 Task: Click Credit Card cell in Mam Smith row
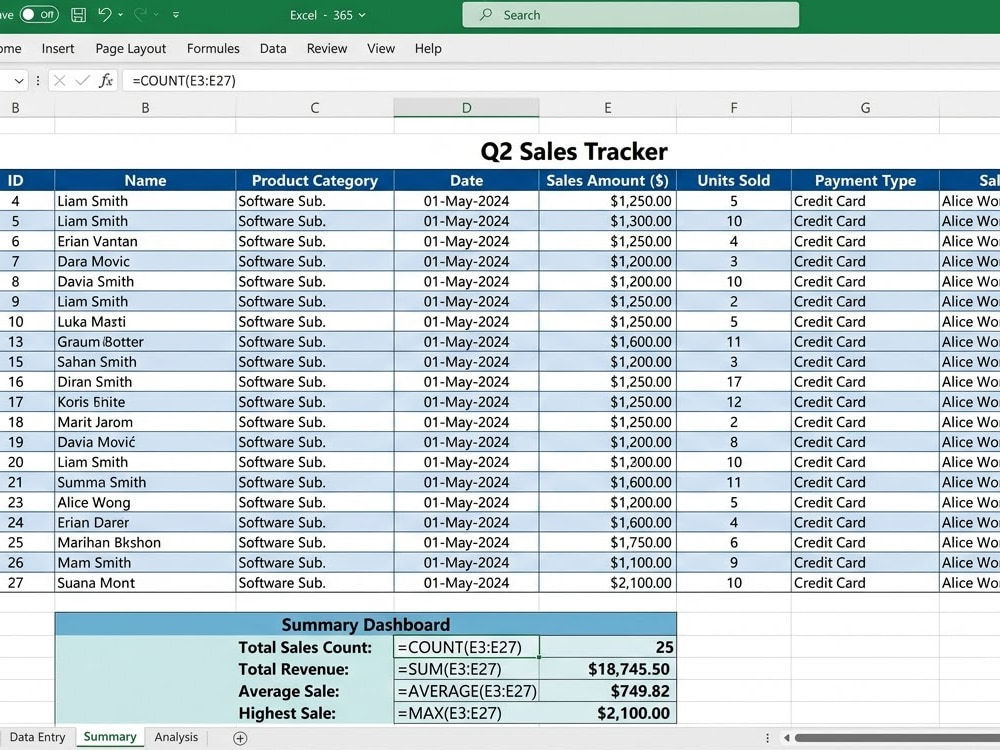865,562
